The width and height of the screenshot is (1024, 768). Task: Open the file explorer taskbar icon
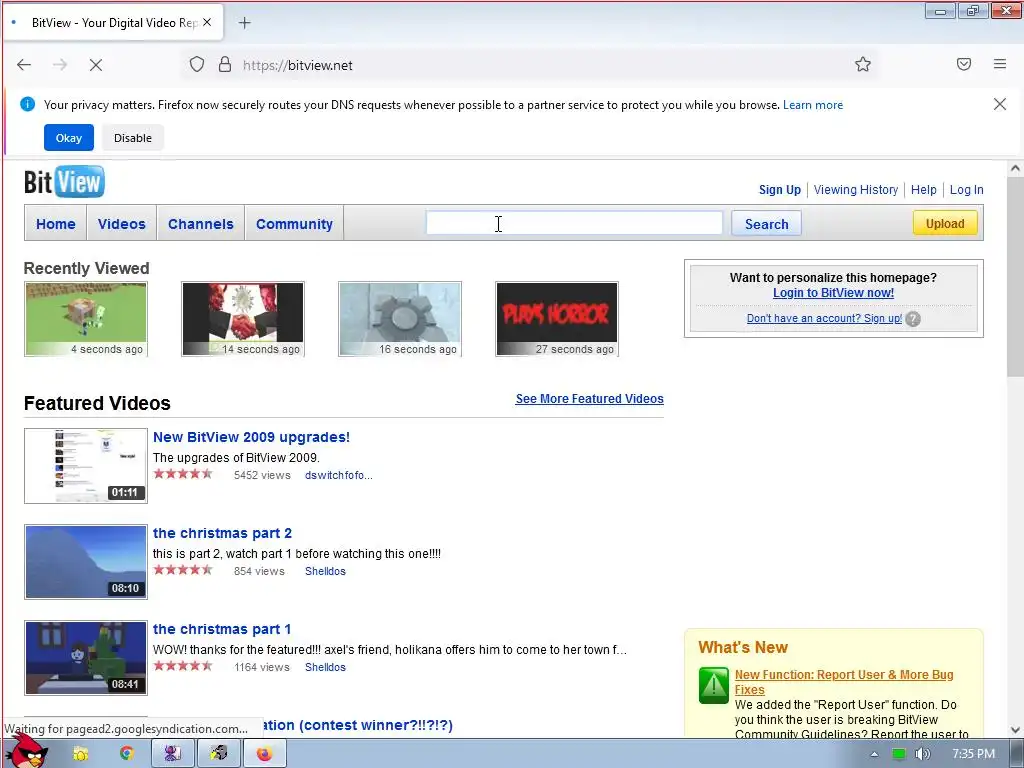[x=81, y=754]
